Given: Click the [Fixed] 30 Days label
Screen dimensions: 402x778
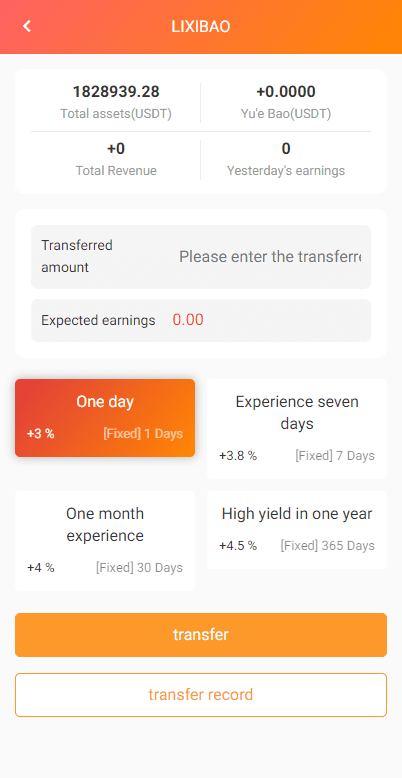Looking at the screenshot, I should [x=139, y=568].
